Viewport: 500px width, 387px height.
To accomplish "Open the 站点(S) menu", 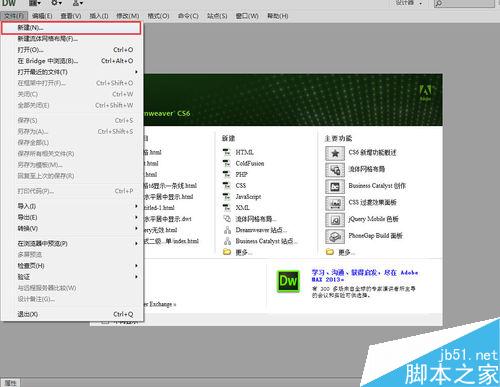I will tap(217, 16).
